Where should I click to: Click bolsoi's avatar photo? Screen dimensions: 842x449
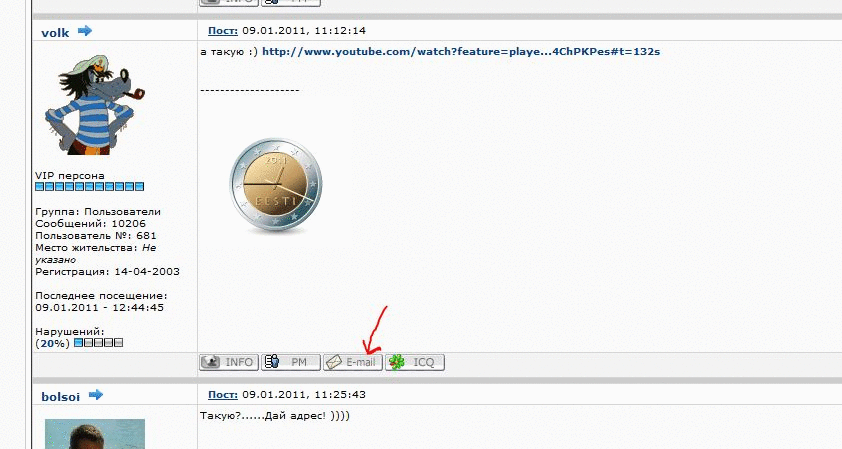tap(95, 434)
